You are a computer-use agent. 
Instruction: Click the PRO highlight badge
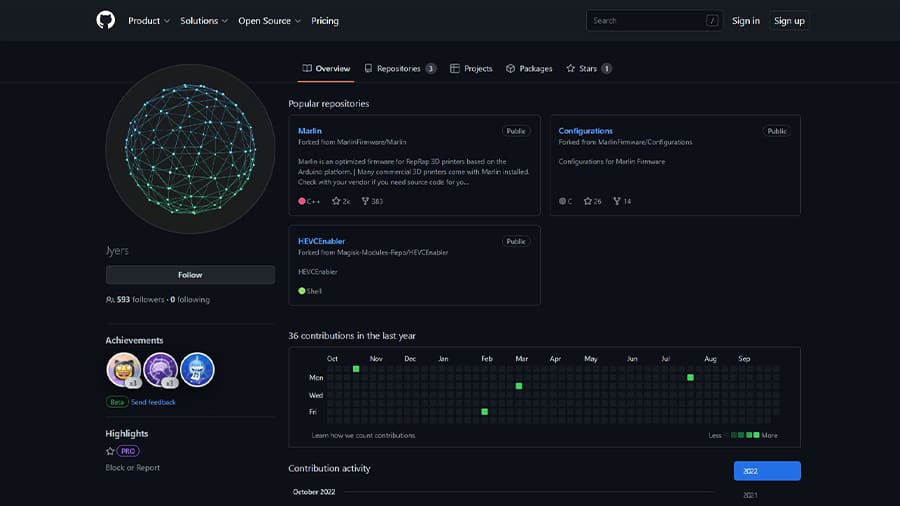pos(128,451)
